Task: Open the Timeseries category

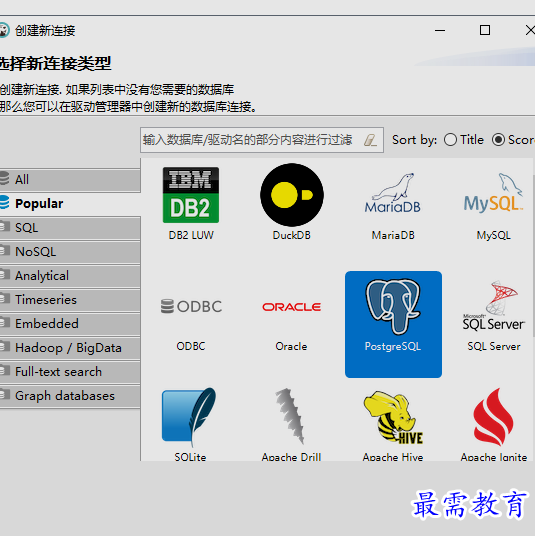Action: click(70, 300)
